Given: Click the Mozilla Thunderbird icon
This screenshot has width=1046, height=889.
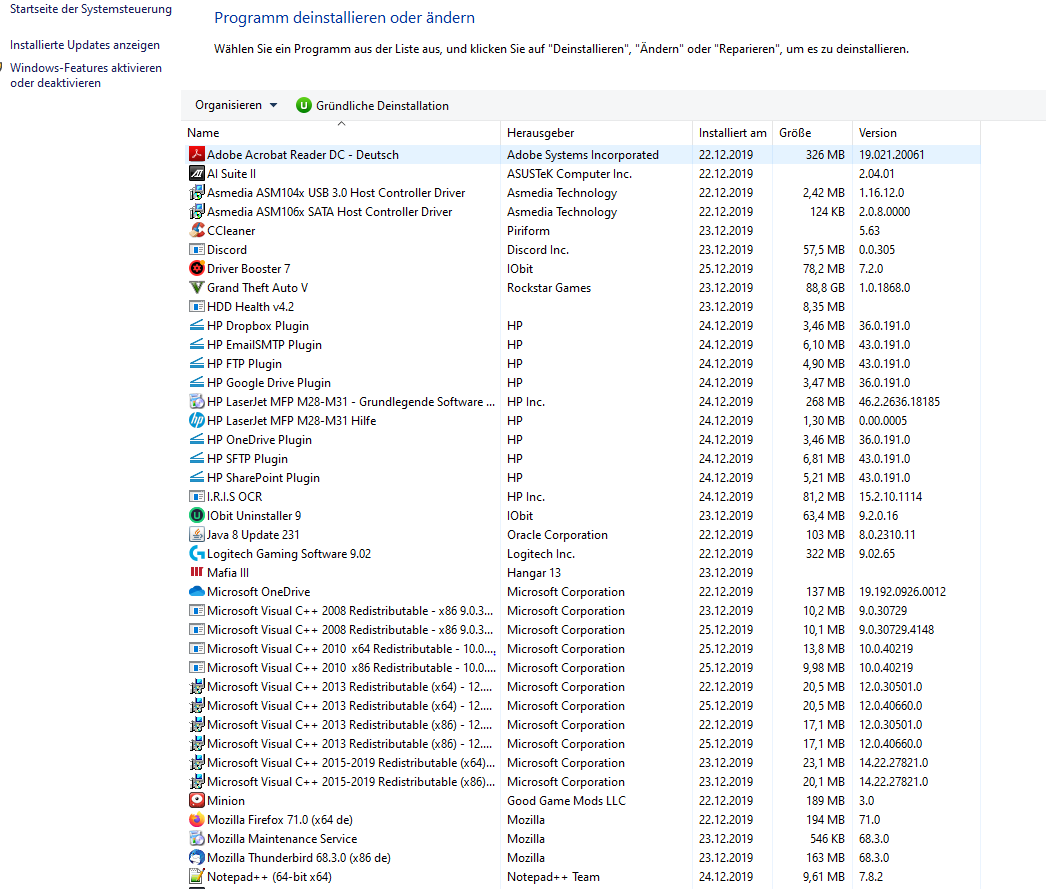Looking at the screenshot, I should click(x=196, y=858).
